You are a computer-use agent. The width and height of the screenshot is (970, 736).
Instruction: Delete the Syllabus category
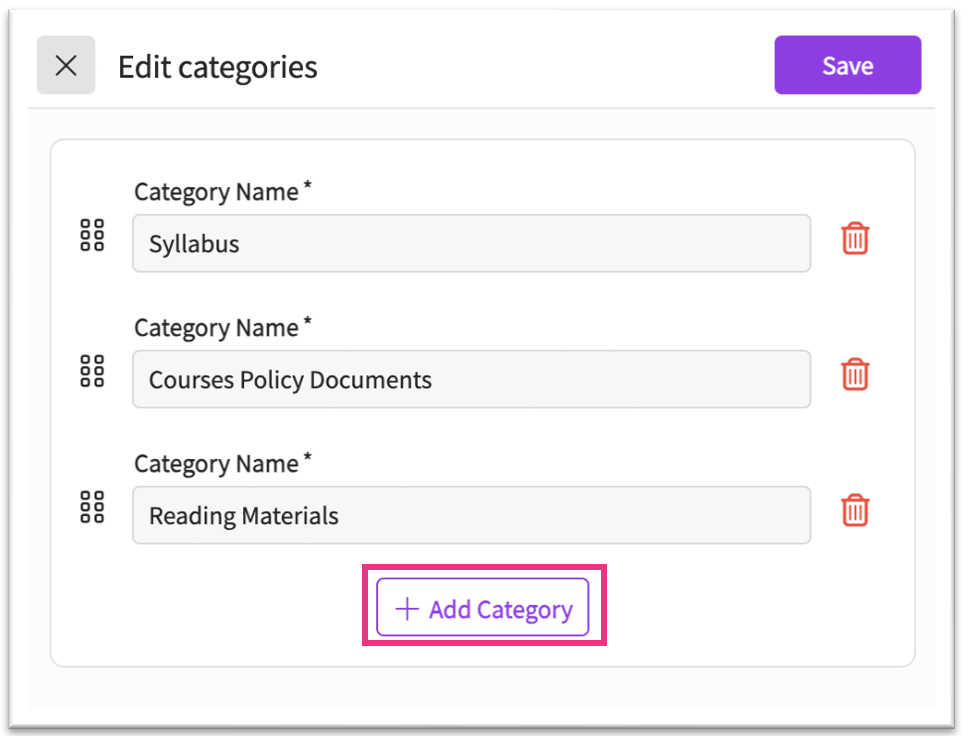[855, 239]
